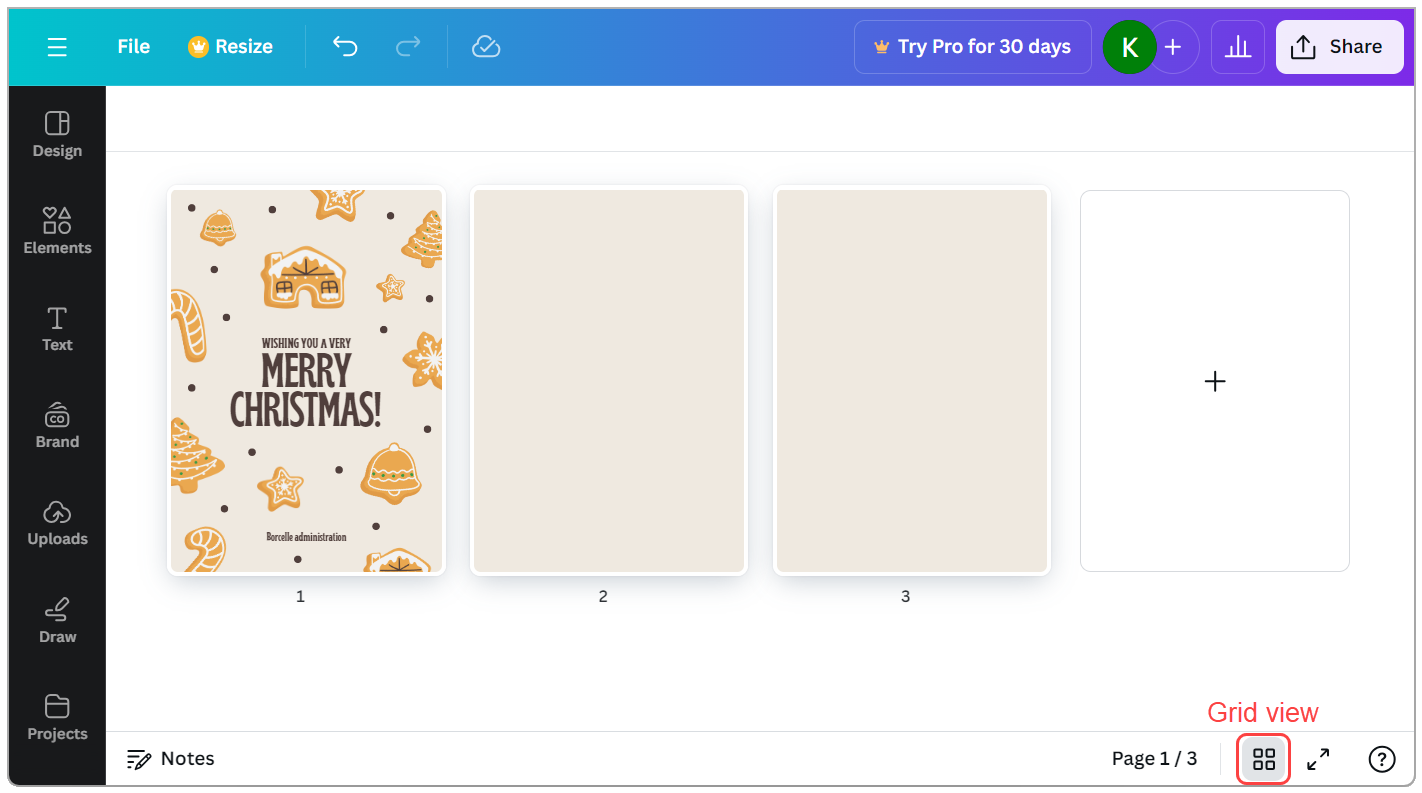Open the Projects panel
Screen dimensions: 1422x793
[x=56, y=716]
